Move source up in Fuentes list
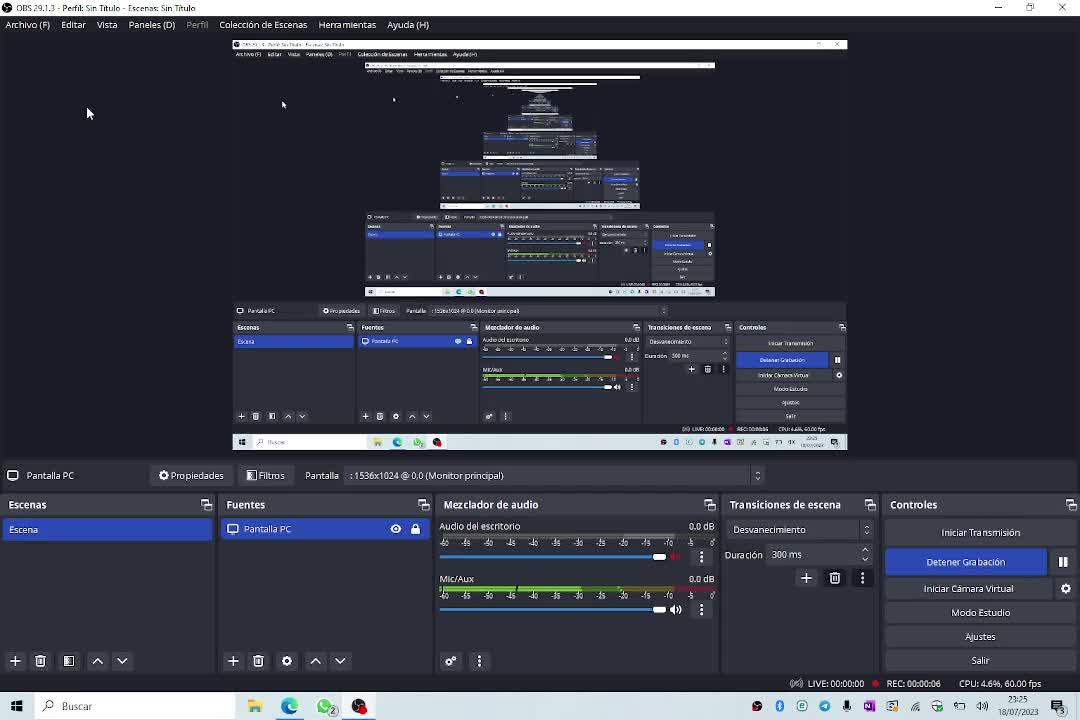Viewport: 1080px width, 720px height. (x=315, y=661)
